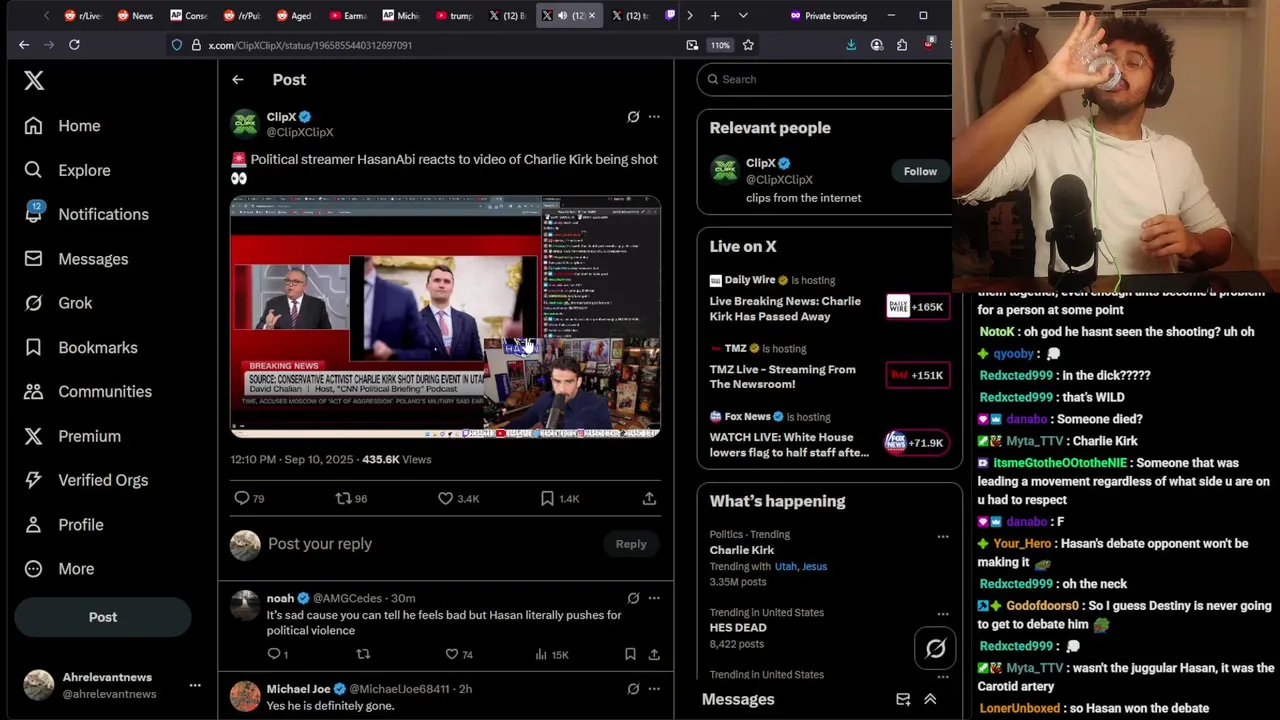
Task: Open Daily Wire live broadcast
Action: tap(828, 298)
